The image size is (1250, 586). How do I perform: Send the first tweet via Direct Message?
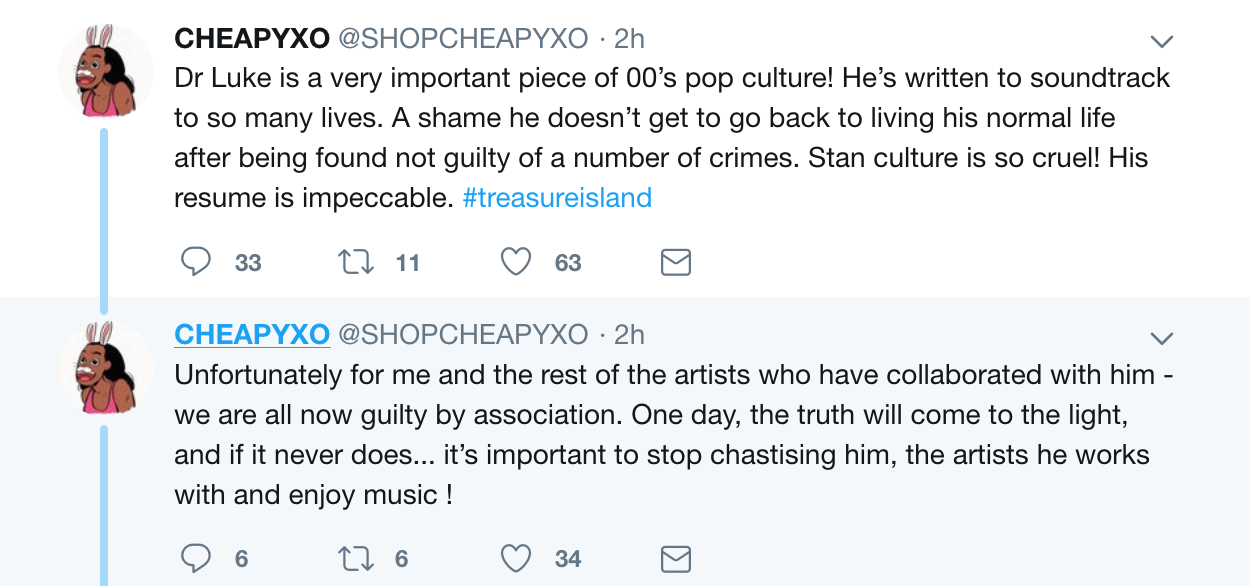pyautogui.click(x=676, y=262)
